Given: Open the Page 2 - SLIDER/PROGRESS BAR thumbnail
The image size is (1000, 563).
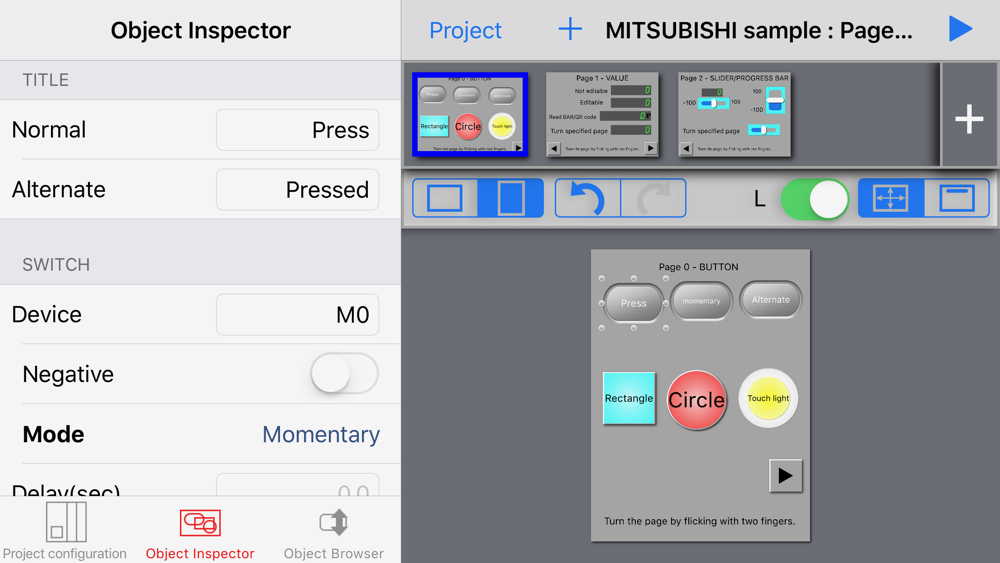Looking at the screenshot, I should point(734,114).
